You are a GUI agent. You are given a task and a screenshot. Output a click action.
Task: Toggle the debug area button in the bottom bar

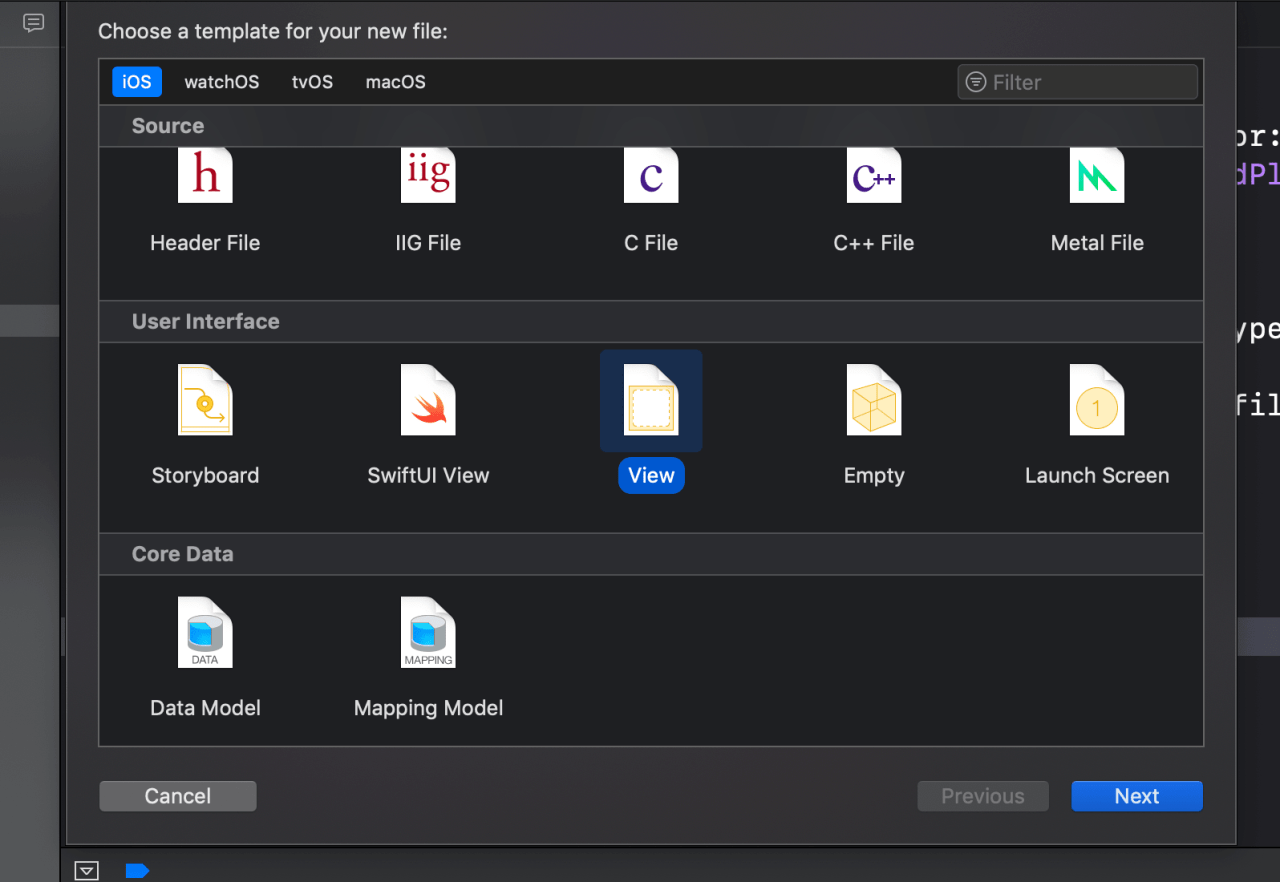point(87,870)
